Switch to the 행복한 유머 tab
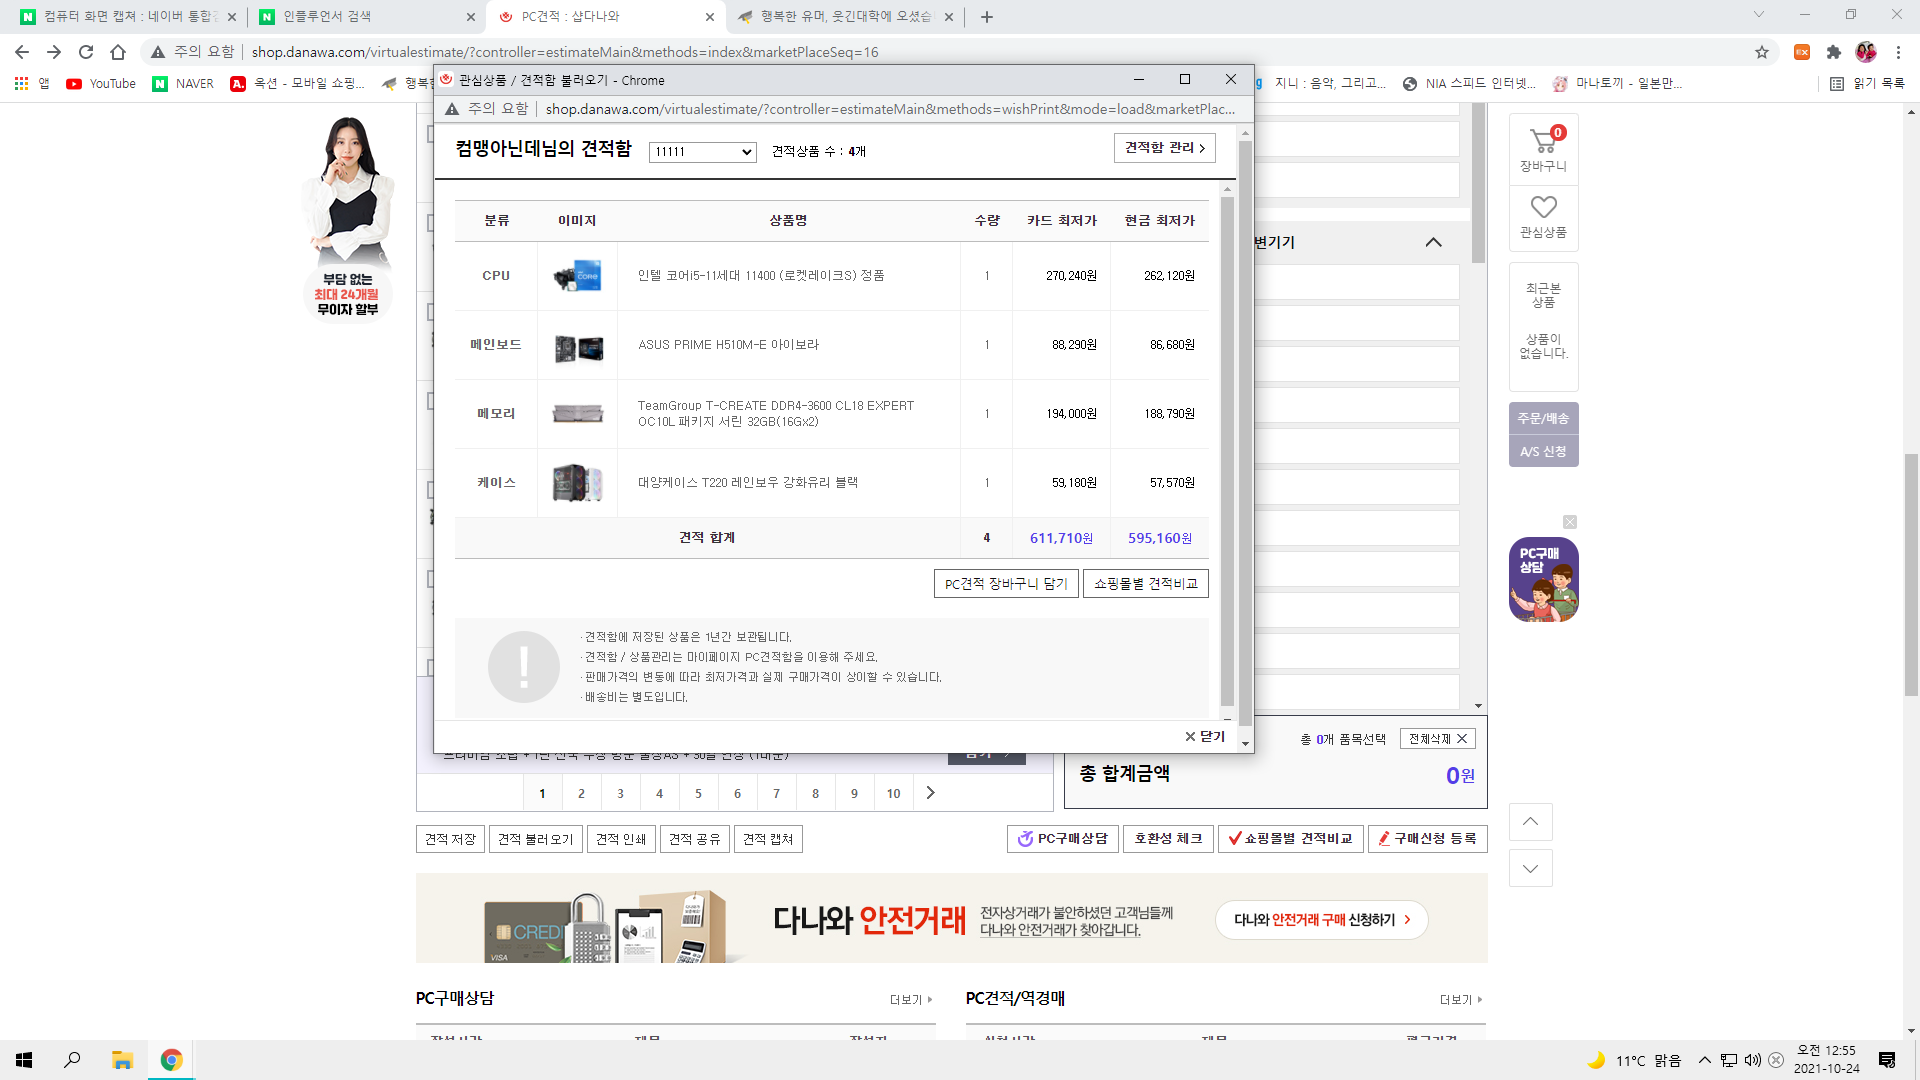1920x1080 pixels. (846, 16)
